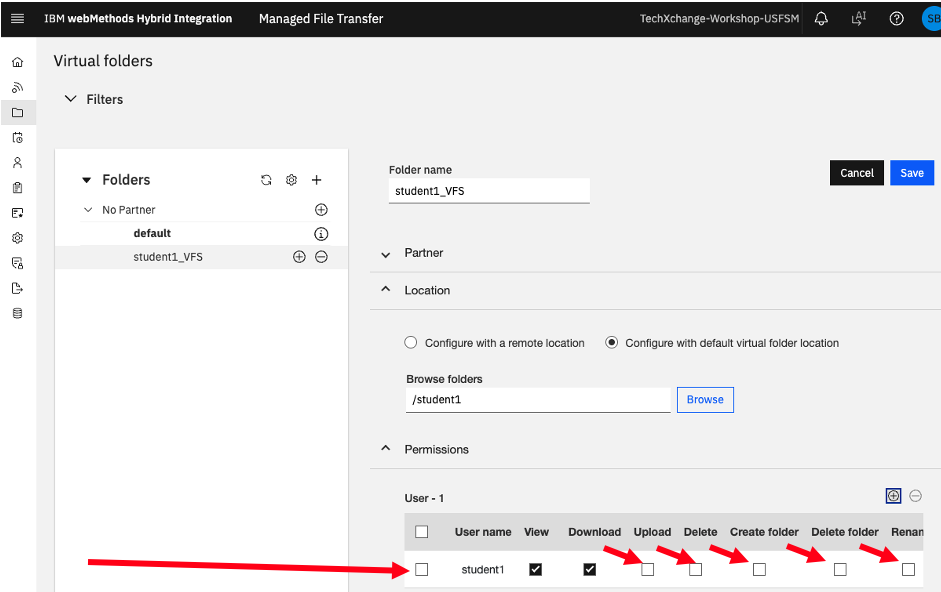Show info for the default folder
This screenshot has height=592, width=941.
click(x=321, y=234)
